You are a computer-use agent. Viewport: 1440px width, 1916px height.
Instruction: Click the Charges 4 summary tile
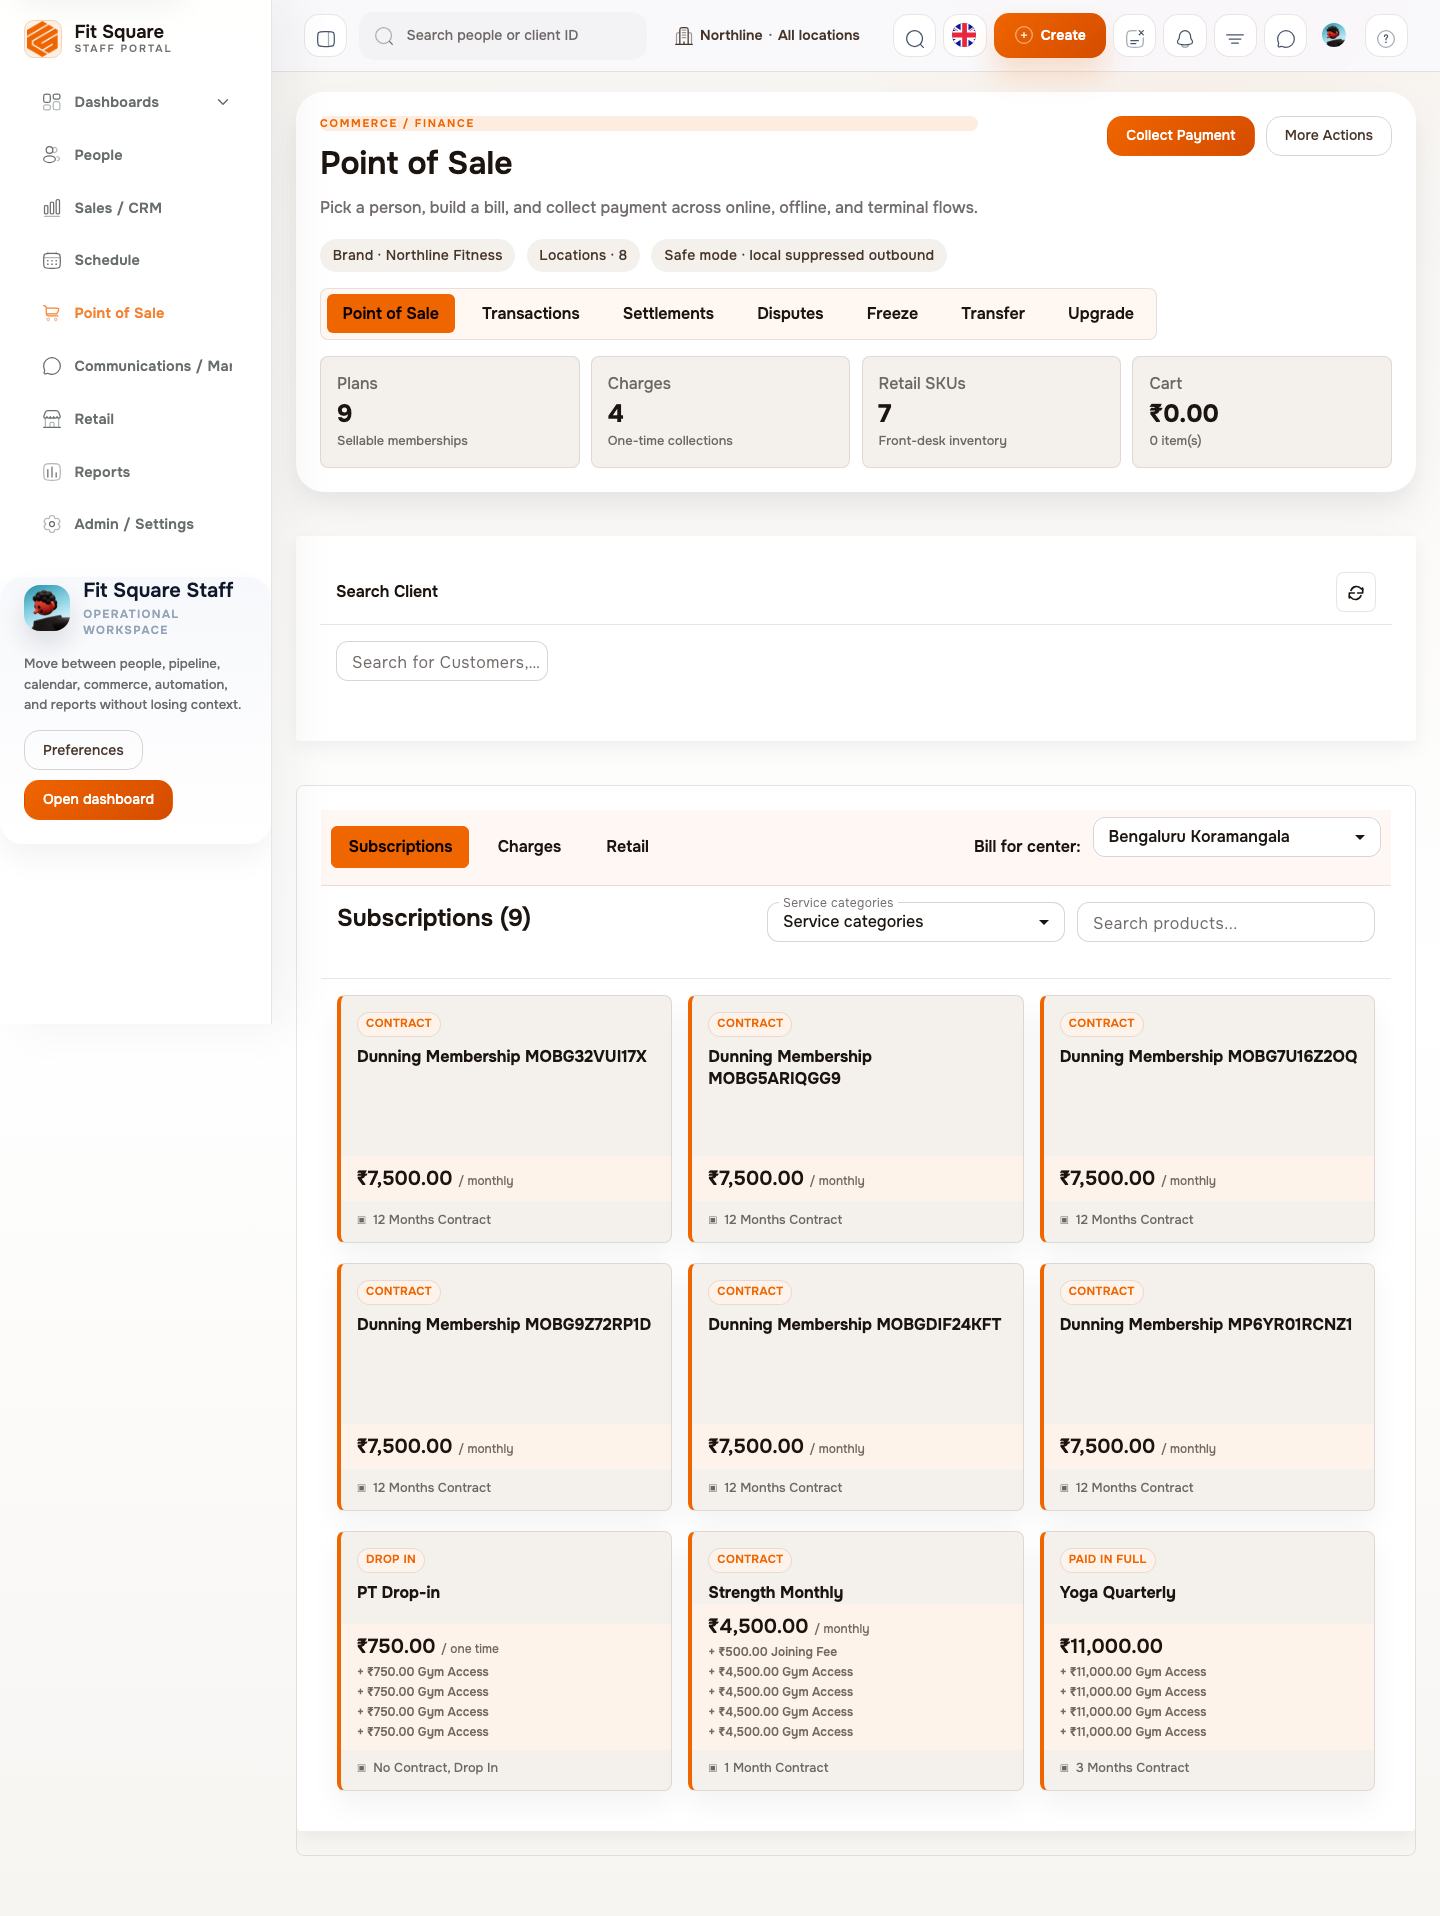tap(720, 412)
